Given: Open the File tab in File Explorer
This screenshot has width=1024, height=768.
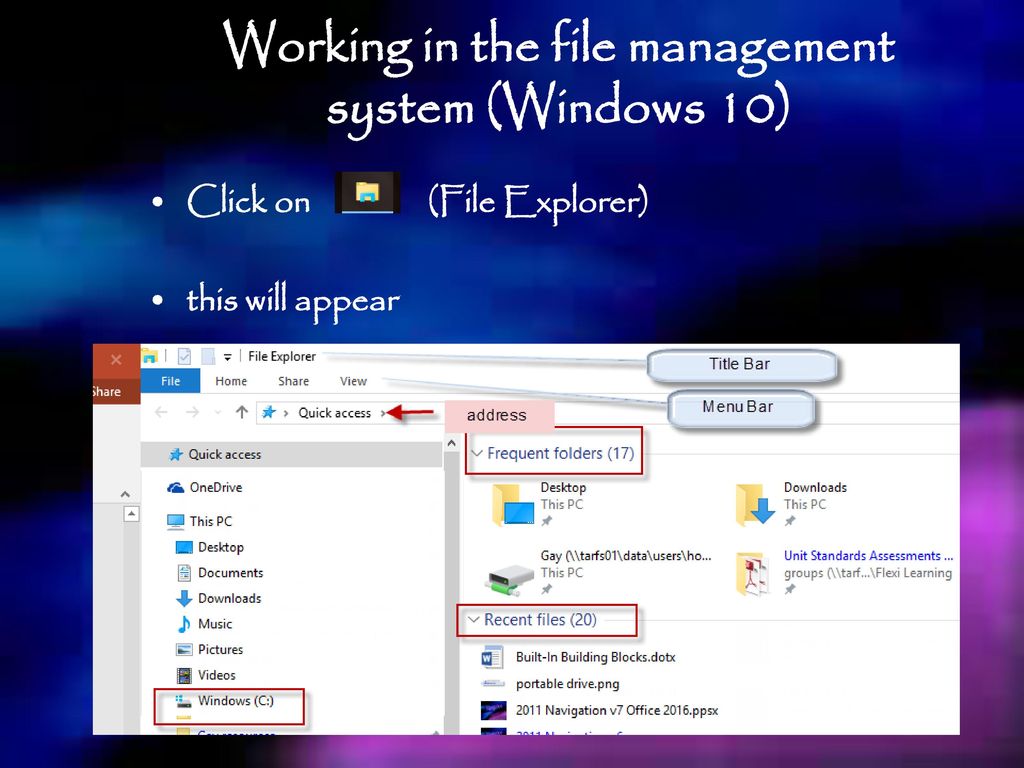Looking at the screenshot, I should click(170, 381).
